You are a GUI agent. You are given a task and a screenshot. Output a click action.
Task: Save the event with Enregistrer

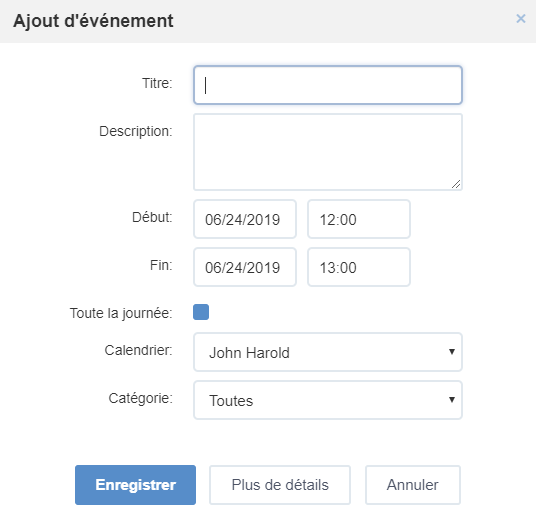pos(135,485)
